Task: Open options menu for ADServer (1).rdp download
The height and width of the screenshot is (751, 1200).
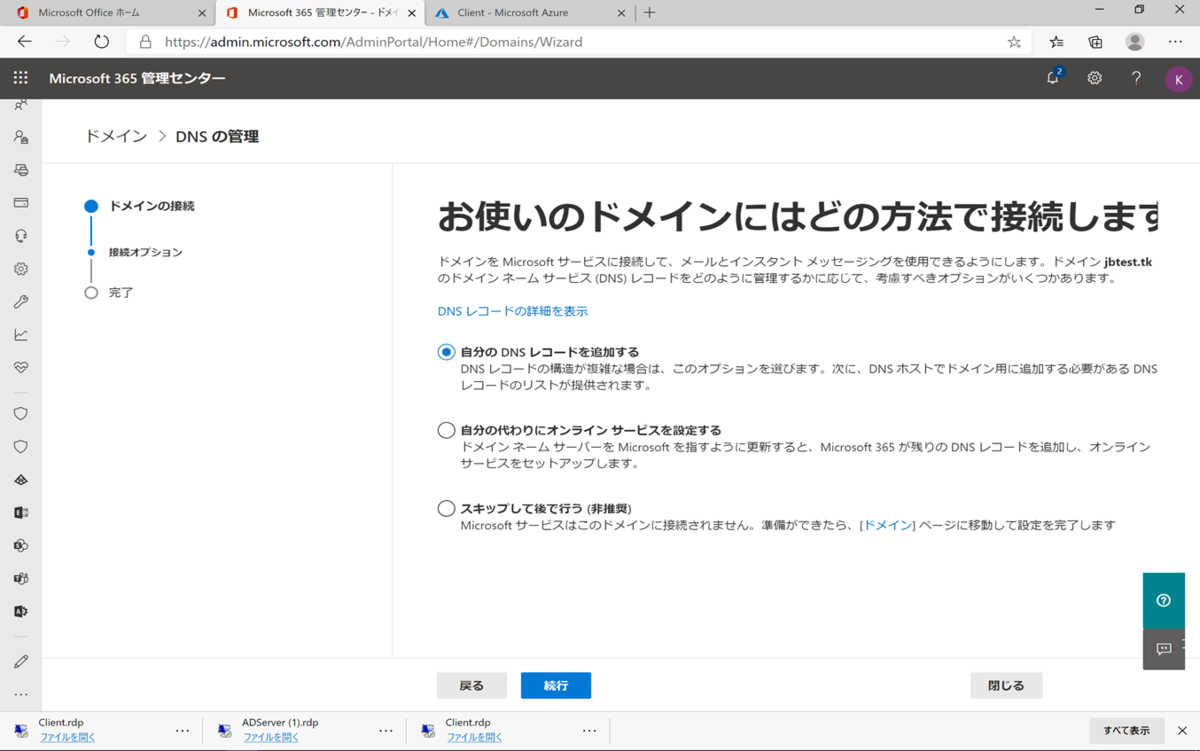Action: point(386,730)
